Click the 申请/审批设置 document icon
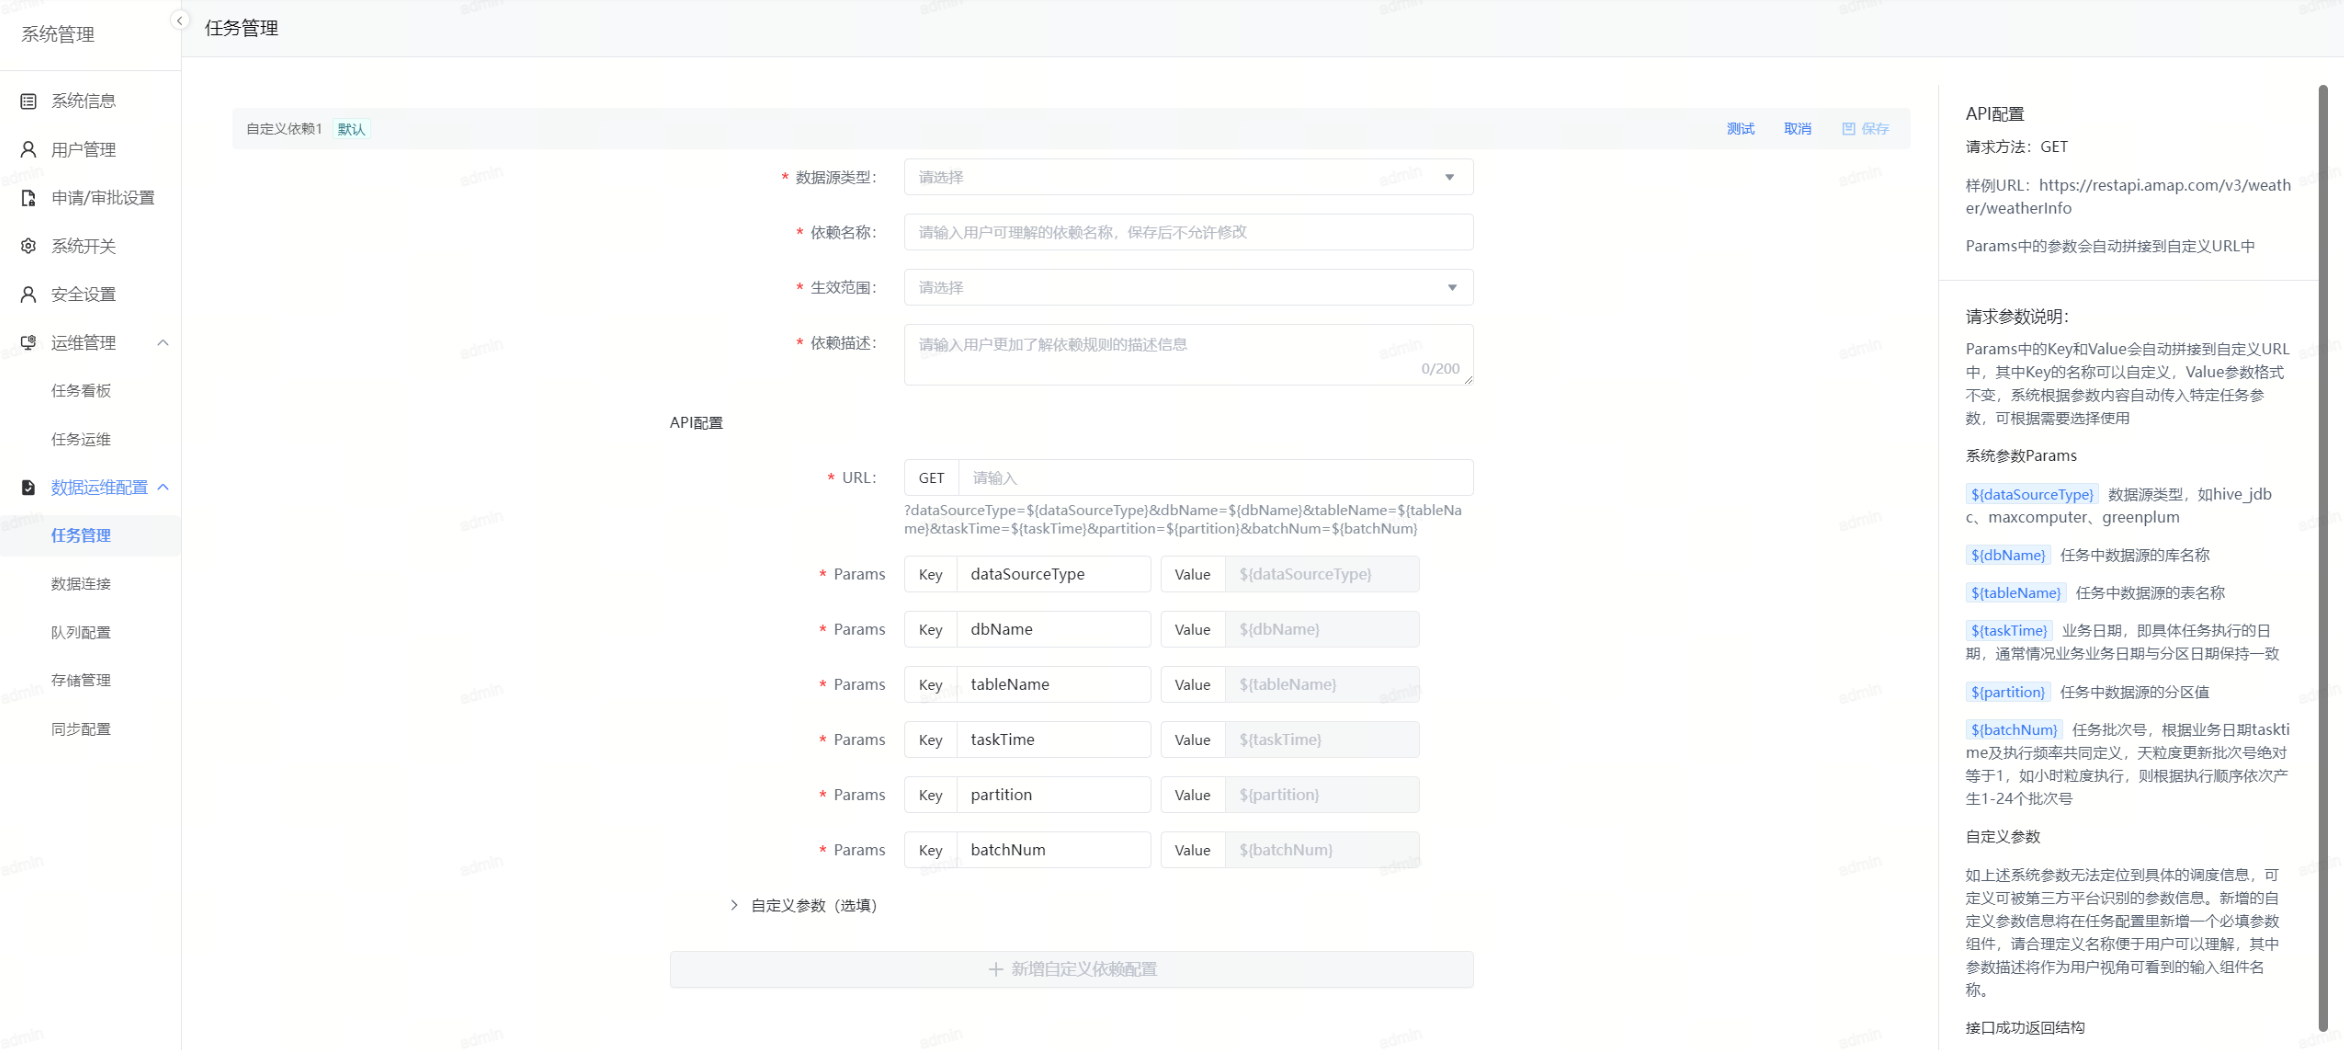Viewport: 2344px width, 1050px height. coord(28,198)
